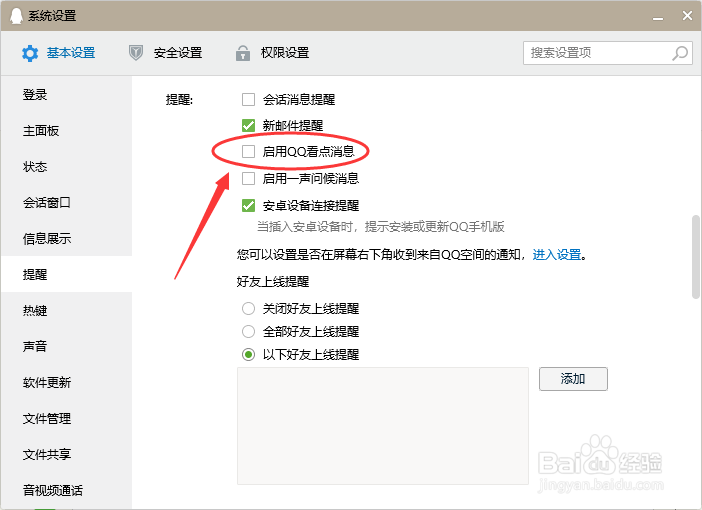Click the shield icon for 安全设置
Screen dimensions: 702x510
tap(136, 53)
